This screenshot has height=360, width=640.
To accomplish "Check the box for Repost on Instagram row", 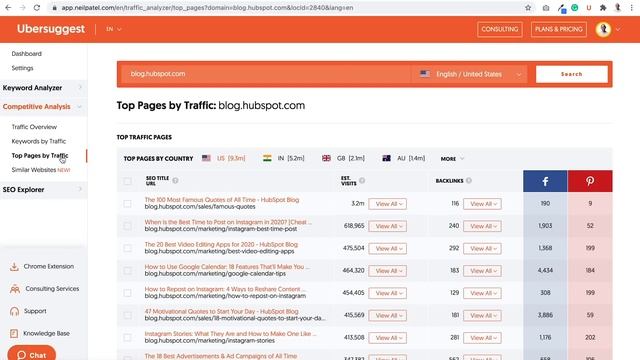I will [x=127, y=293].
